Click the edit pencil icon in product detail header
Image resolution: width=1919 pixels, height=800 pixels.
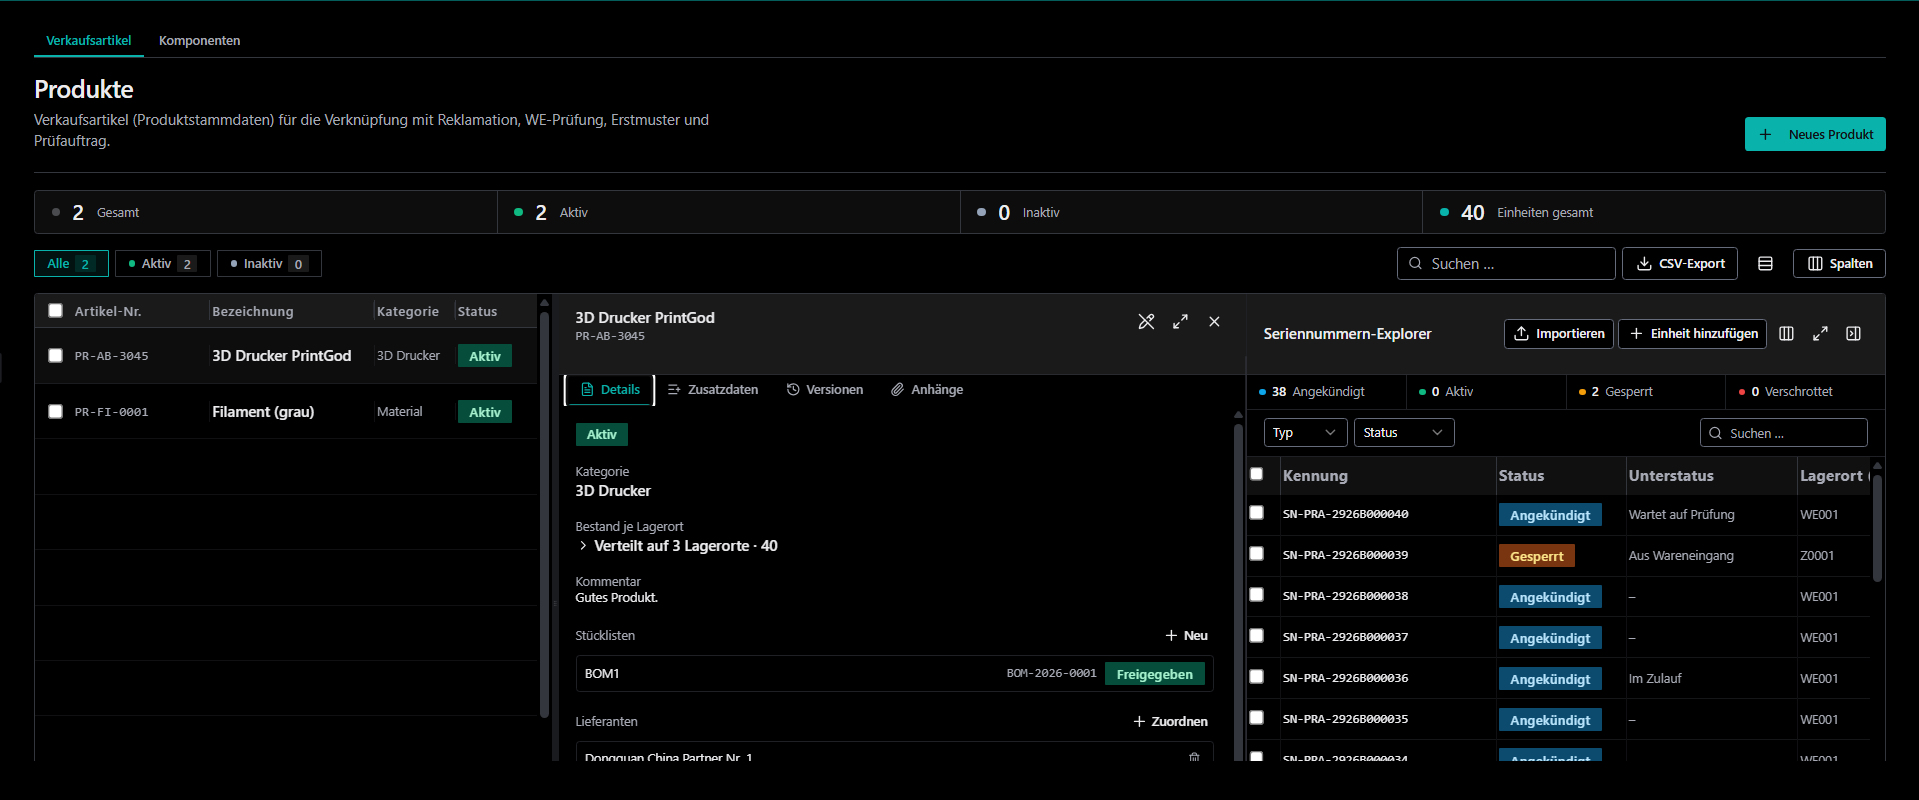tap(1146, 322)
